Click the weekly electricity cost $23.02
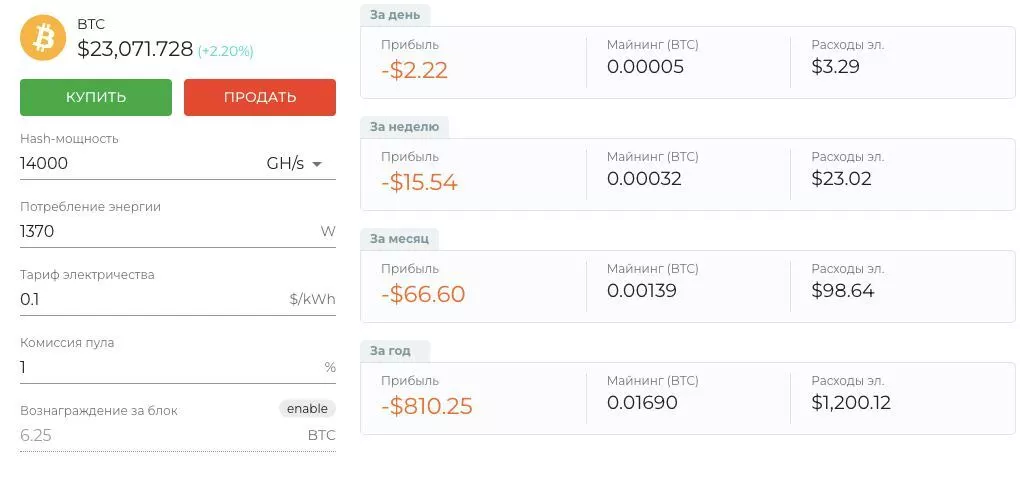Image resolution: width=1033 pixels, height=486 pixels. point(842,179)
